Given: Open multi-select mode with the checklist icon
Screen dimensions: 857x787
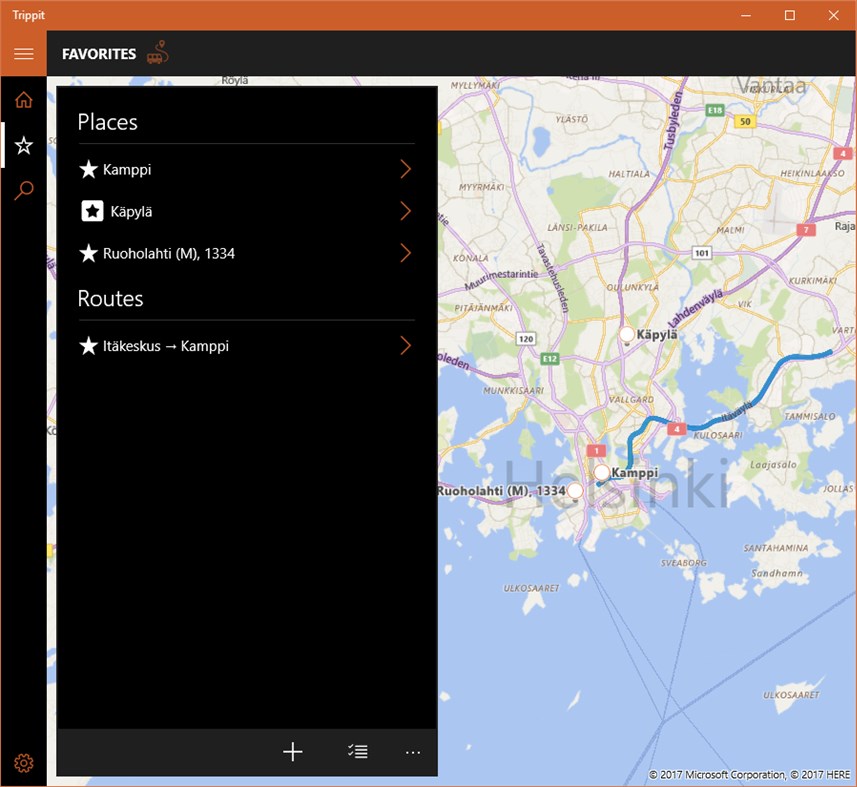Looking at the screenshot, I should (x=358, y=751).
